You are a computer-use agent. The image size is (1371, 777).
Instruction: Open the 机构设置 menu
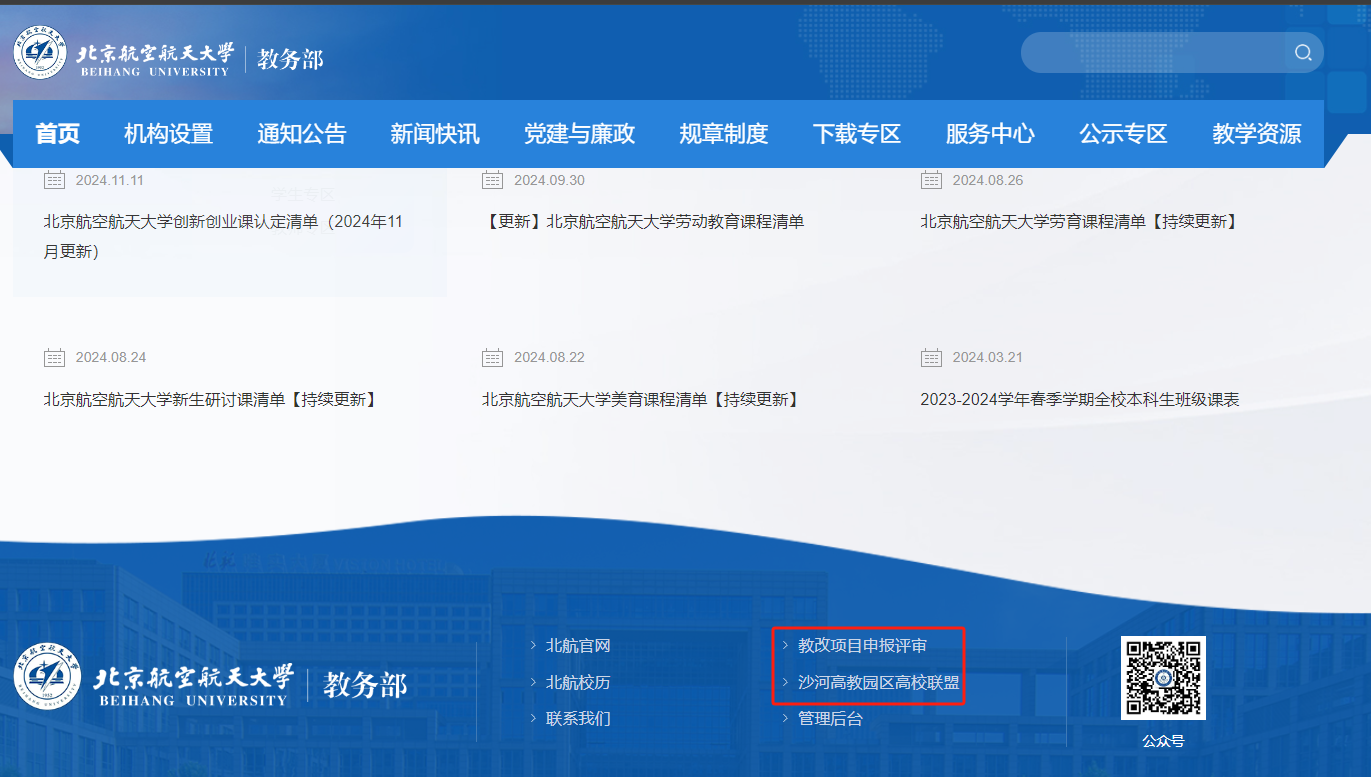tap(168, 134)
